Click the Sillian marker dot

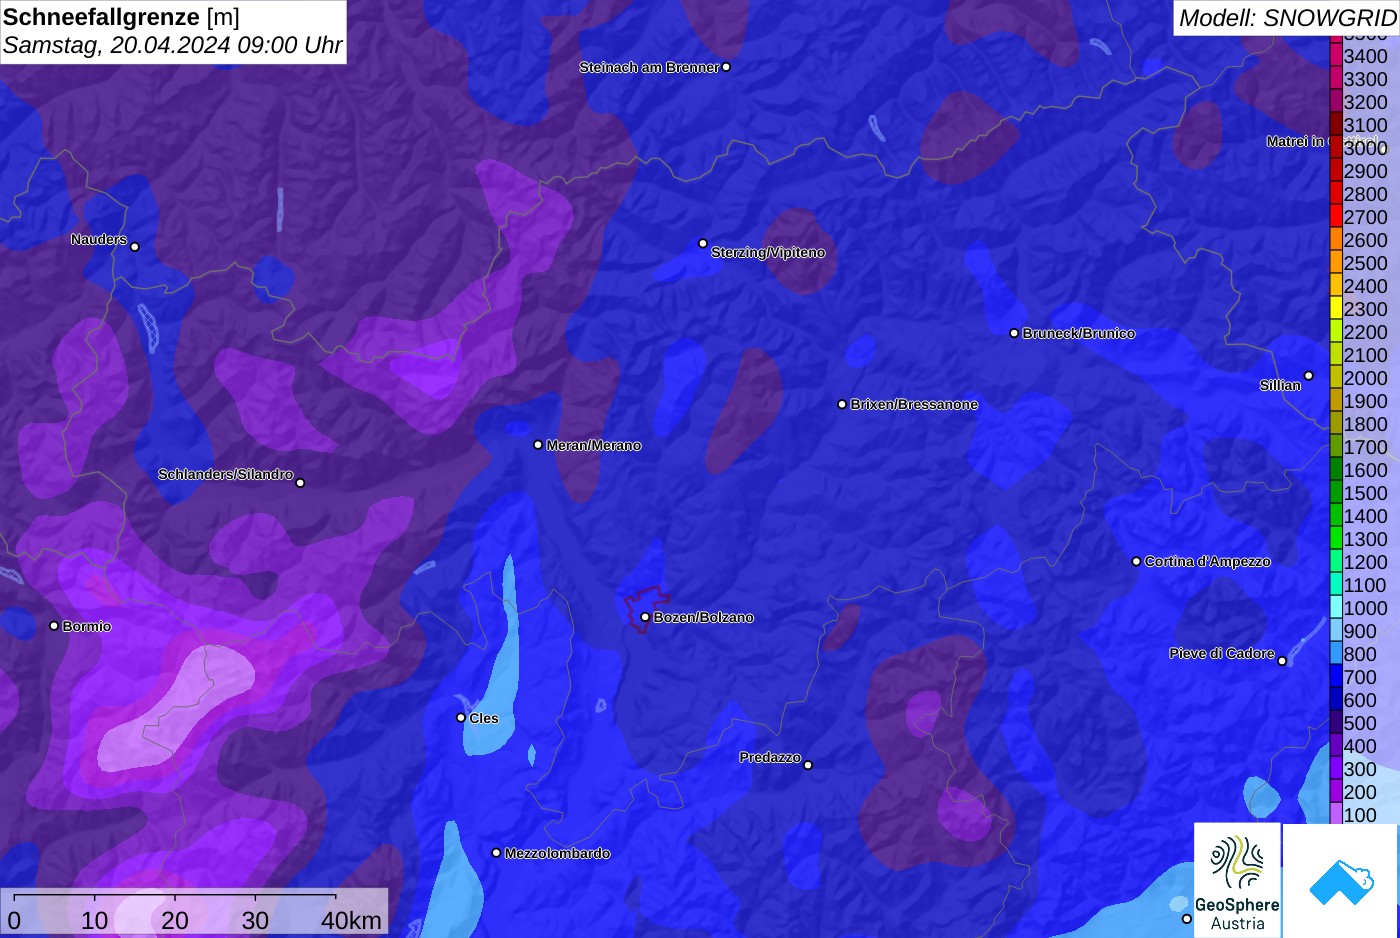tap(1308, 376)
